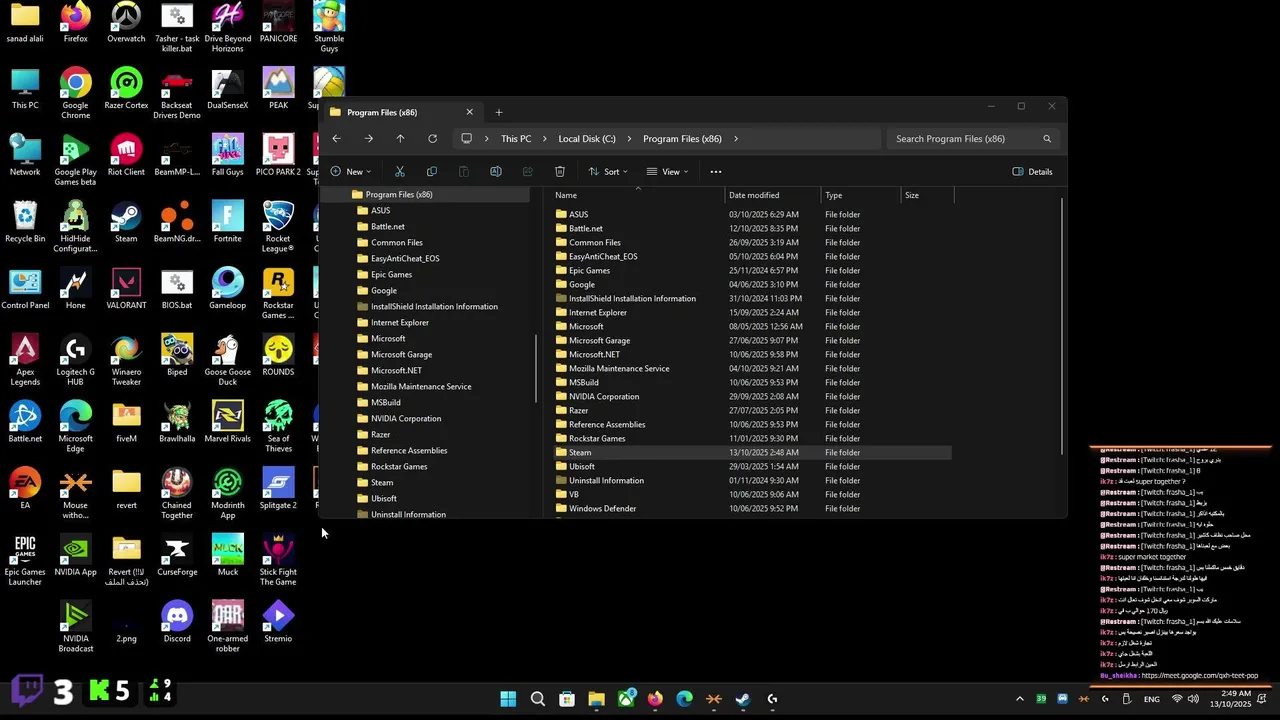Click the file list vertical scrollbar
Viewport: 1280px width, 720px height.
[x=1061, y=326]
